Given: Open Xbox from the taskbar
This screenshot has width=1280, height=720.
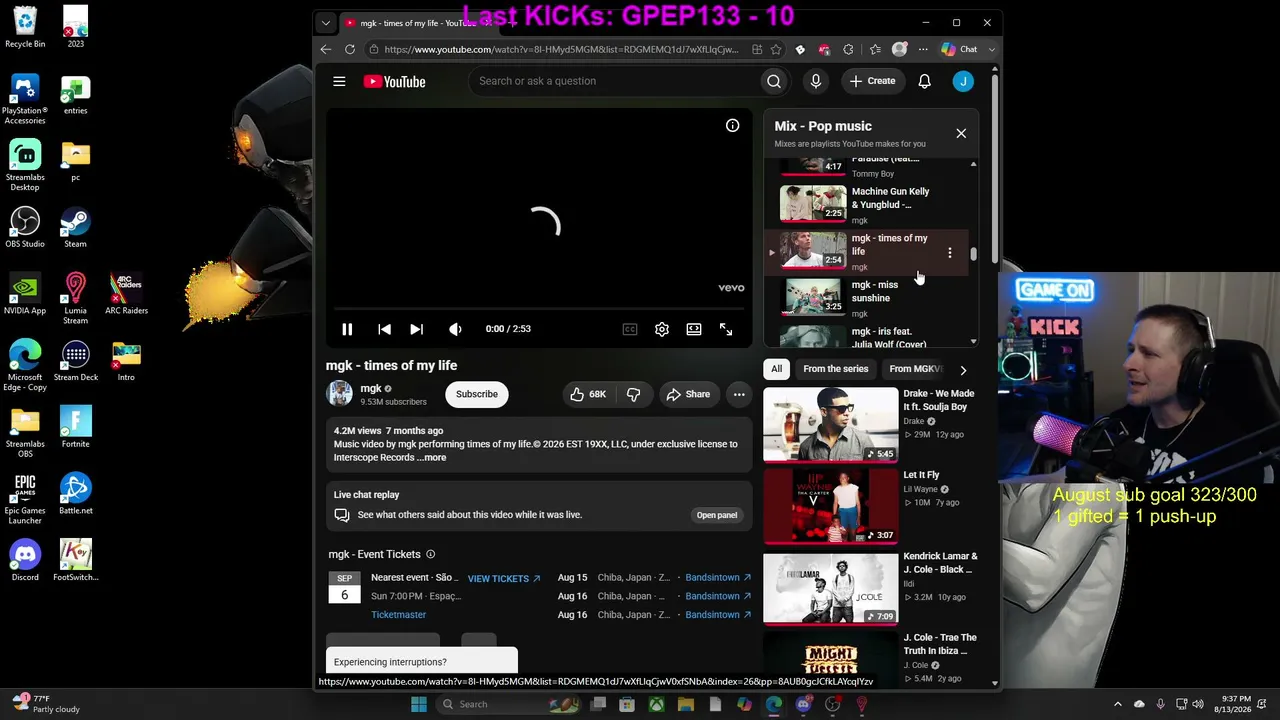Looking at the screenshot, I should pyautogui.click(x=656, y=704).
